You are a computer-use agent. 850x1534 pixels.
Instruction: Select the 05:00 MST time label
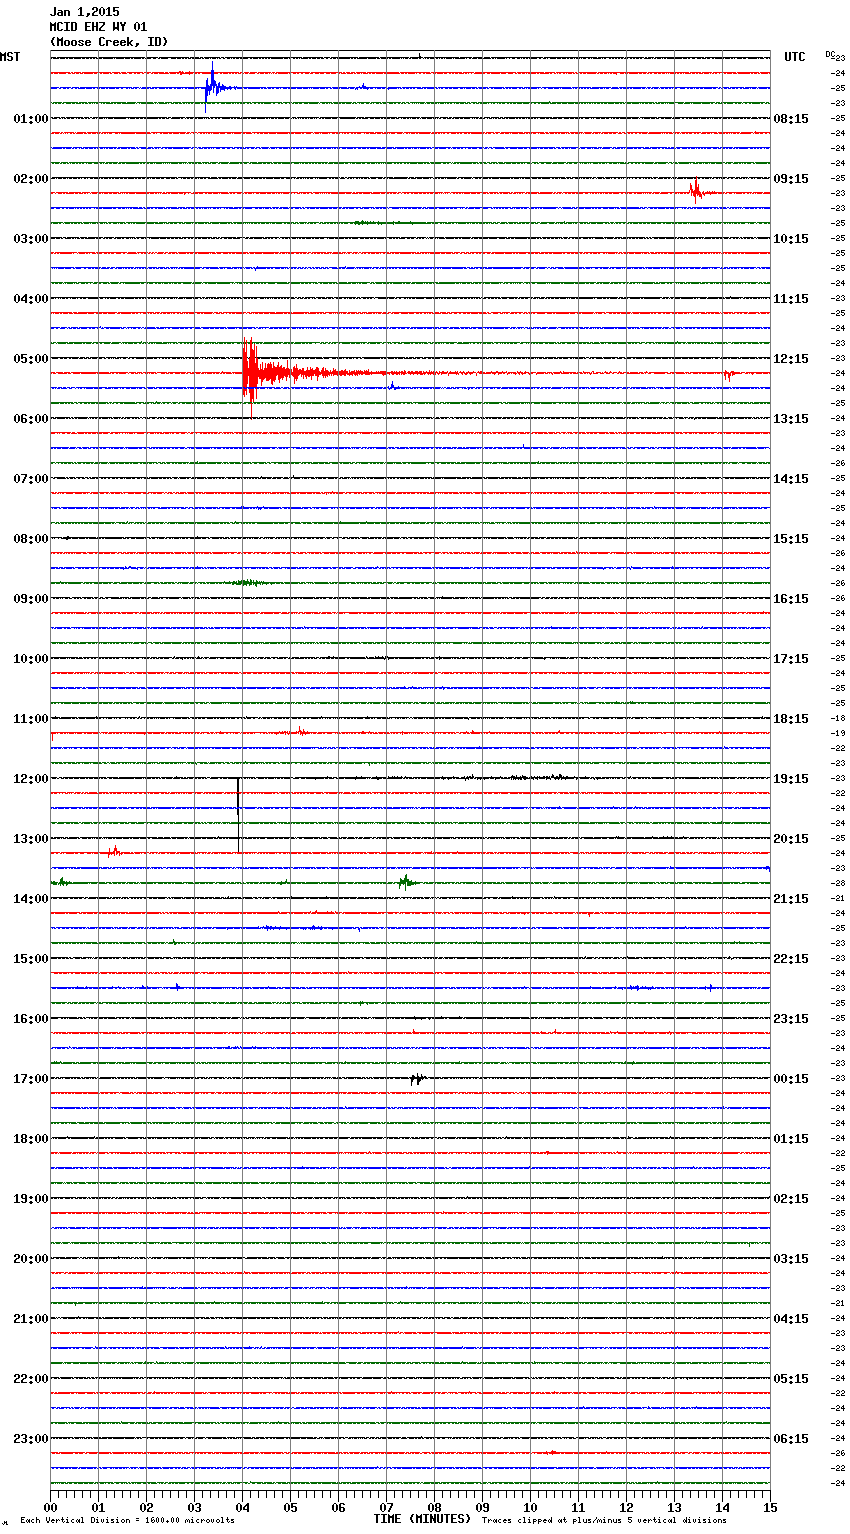click(x=30, y=359)
